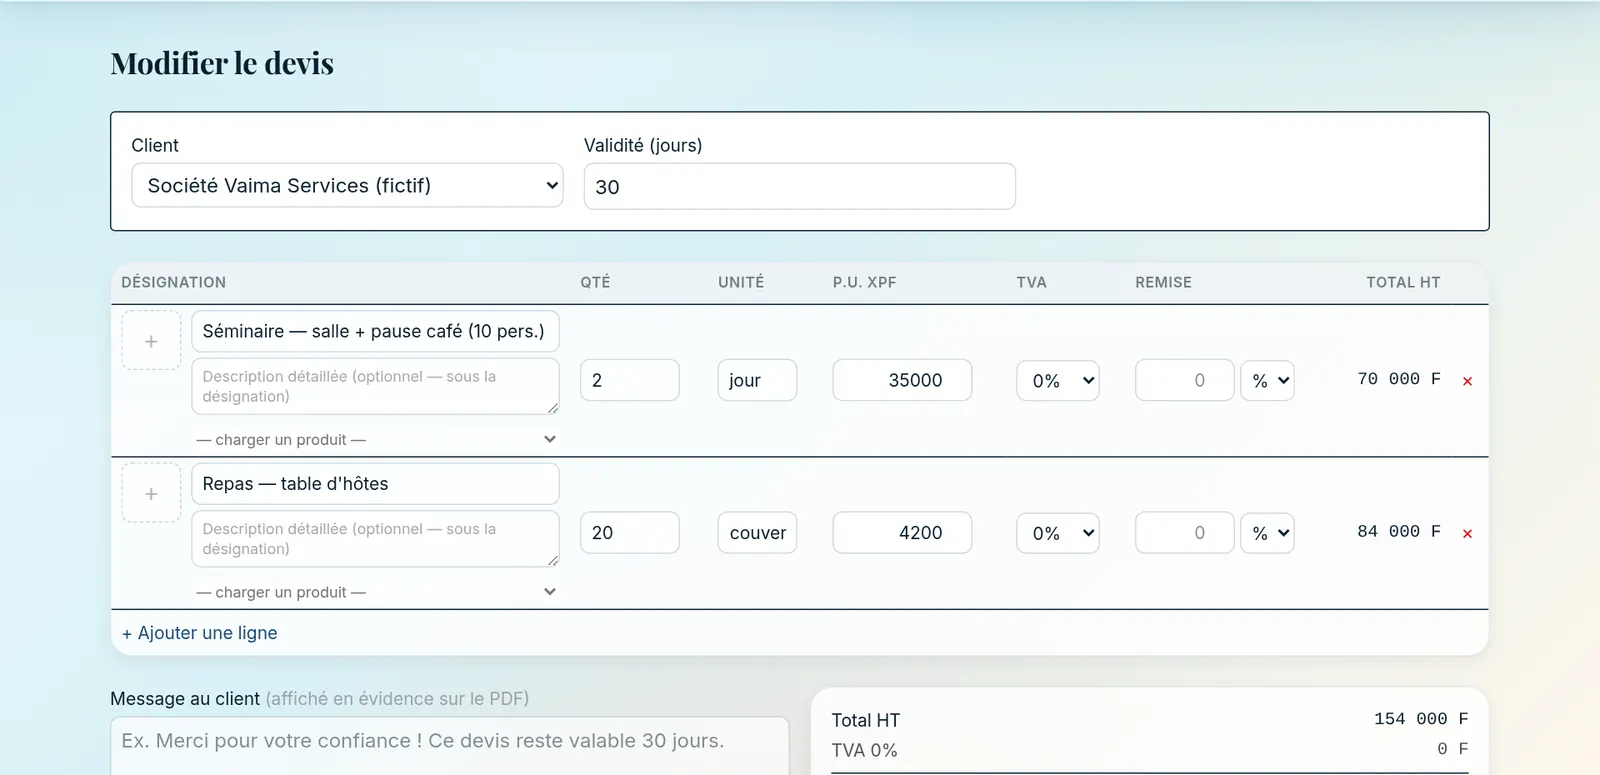Viewport: 1600px width, 775px height.
Task: Open TVA dropdown for Repas line
Action: click(x=1058, y=533)
